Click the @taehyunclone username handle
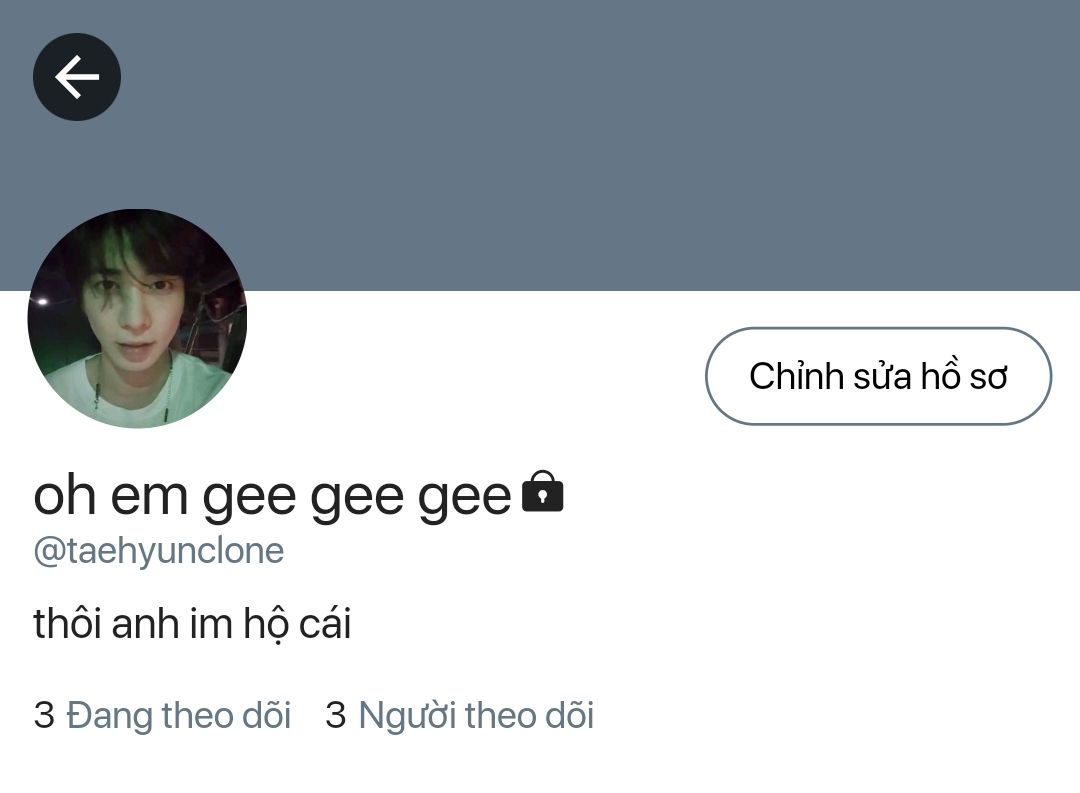The image size is (1080, 793). pos(158,551)
